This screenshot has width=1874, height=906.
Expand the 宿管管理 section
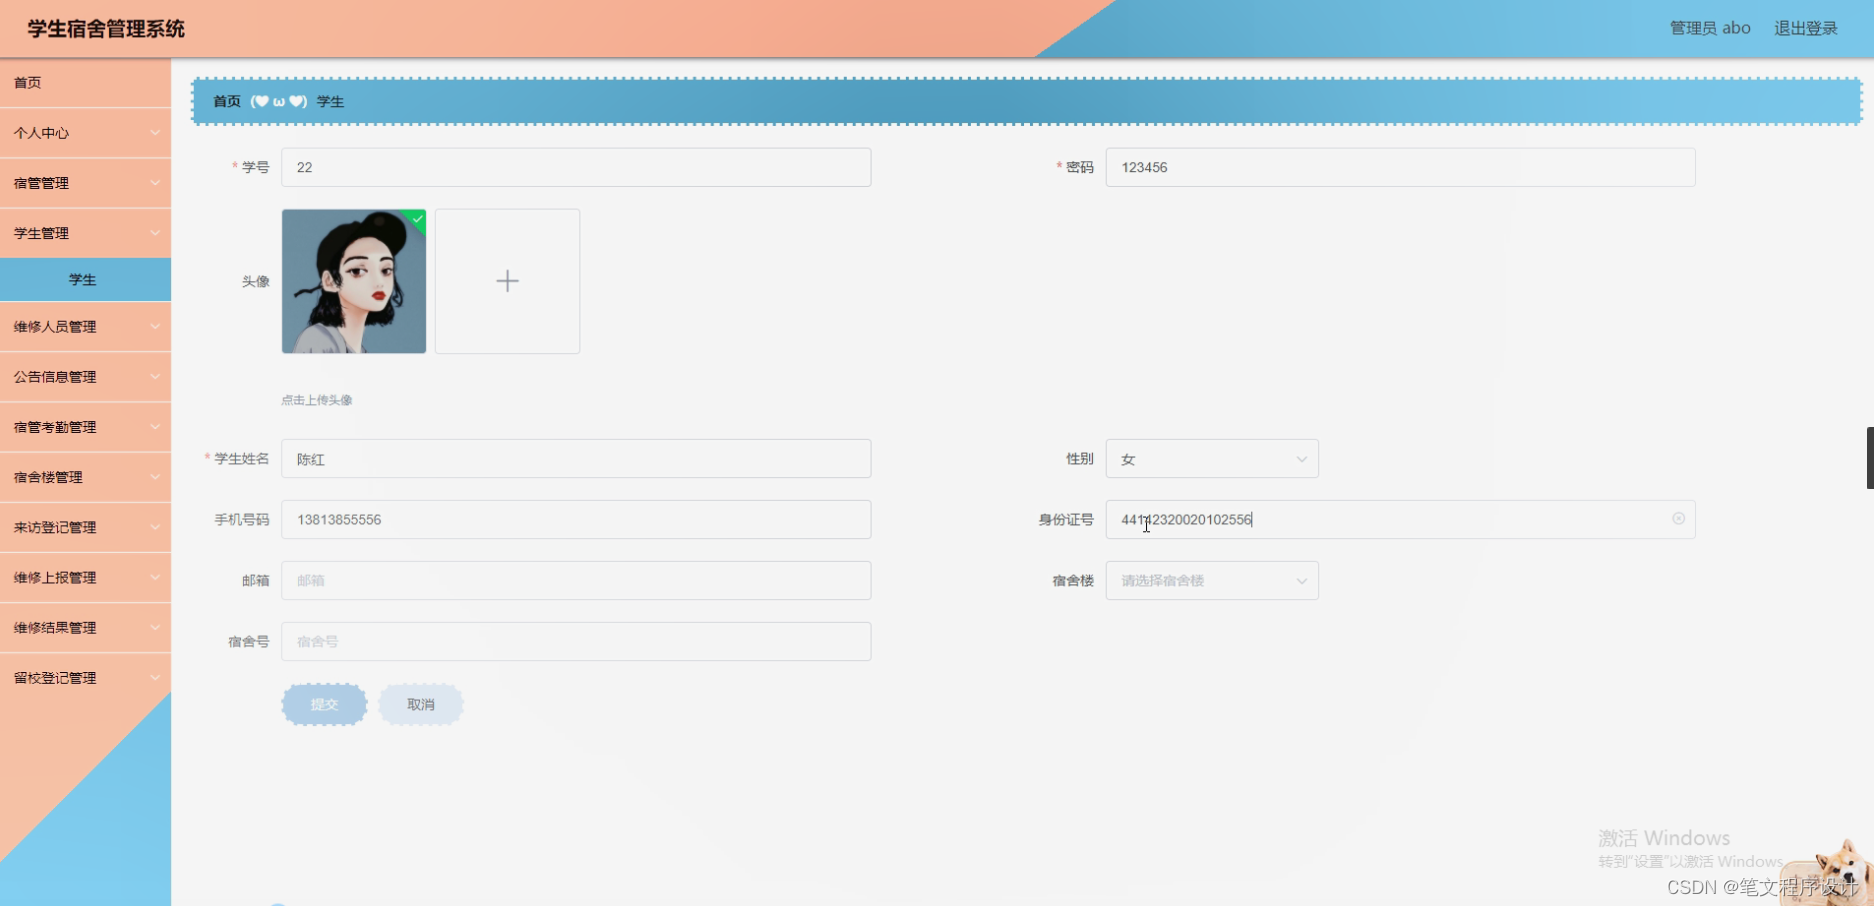pyautogui.click(x=85, y=183)
